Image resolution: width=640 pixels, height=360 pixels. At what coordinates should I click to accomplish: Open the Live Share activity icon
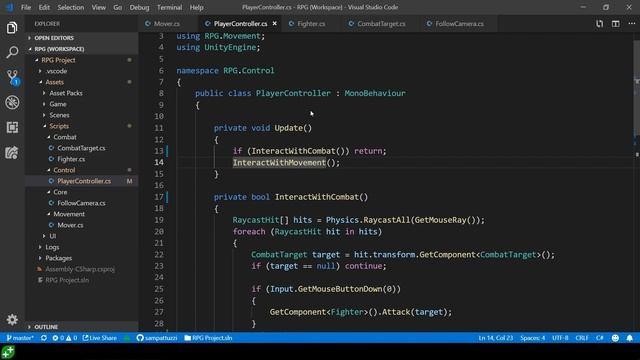click(x=12, y=153)
